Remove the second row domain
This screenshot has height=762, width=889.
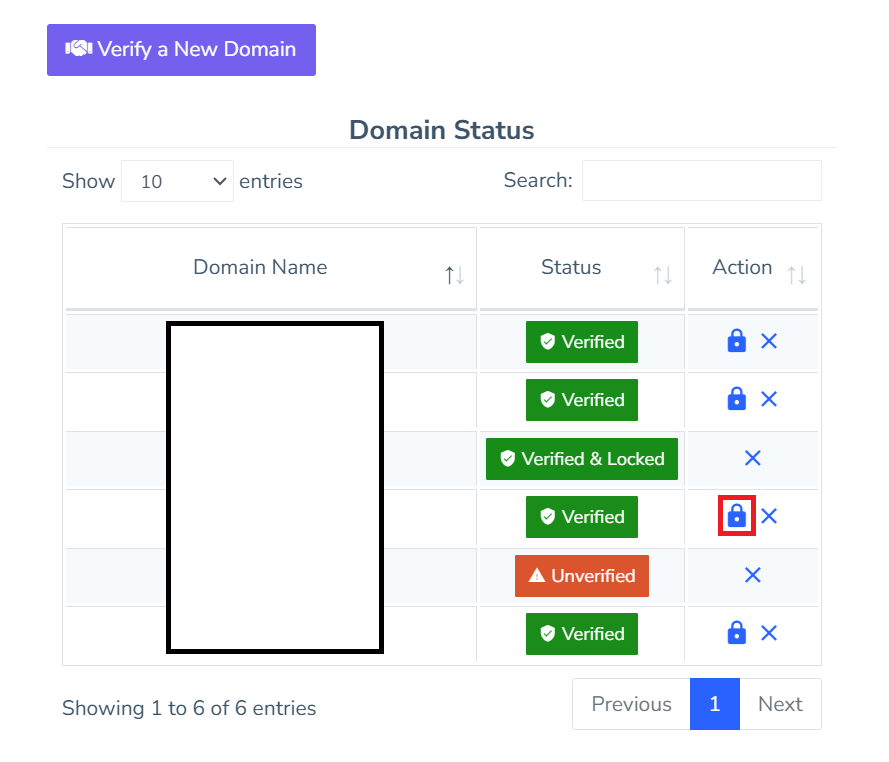coord(769,399)
